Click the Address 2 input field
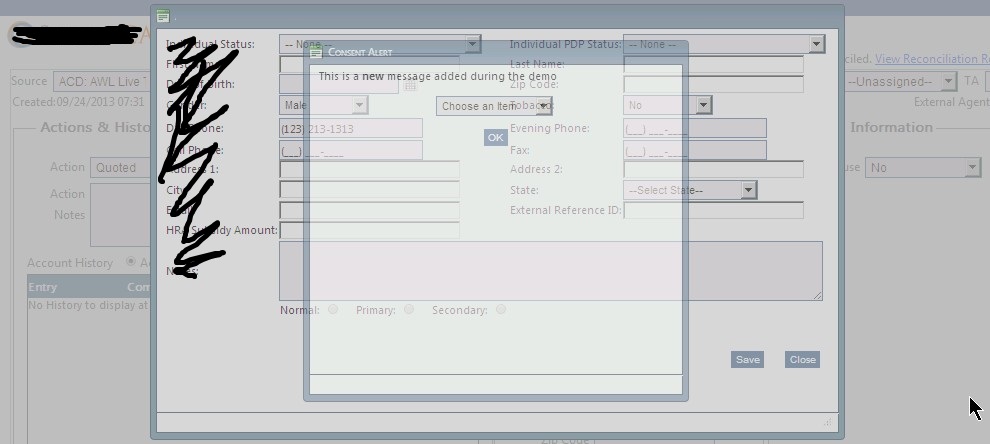990x444 pixels. [713, 169]
